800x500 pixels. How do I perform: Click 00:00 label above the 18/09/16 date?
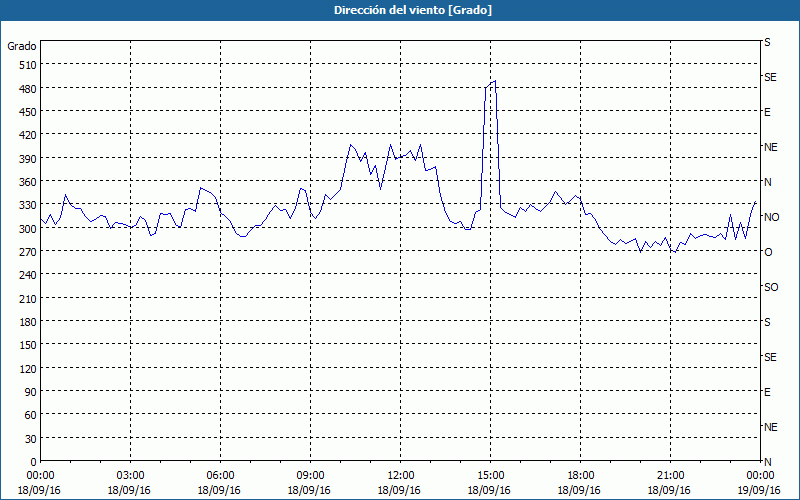41,476
